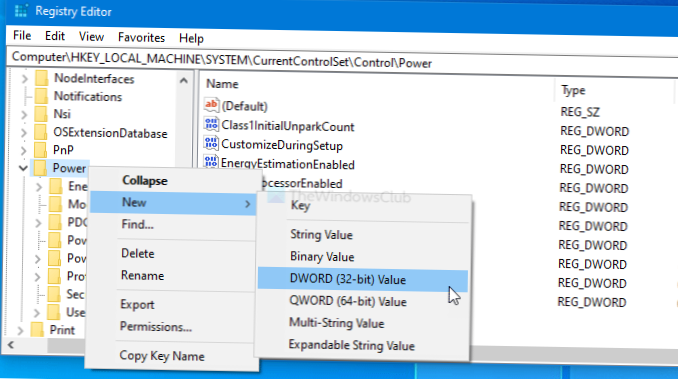Viewport: 678px width, 379px height.
Task: Click the folder icon of the Sec subkey
Action: coord(54,294)
